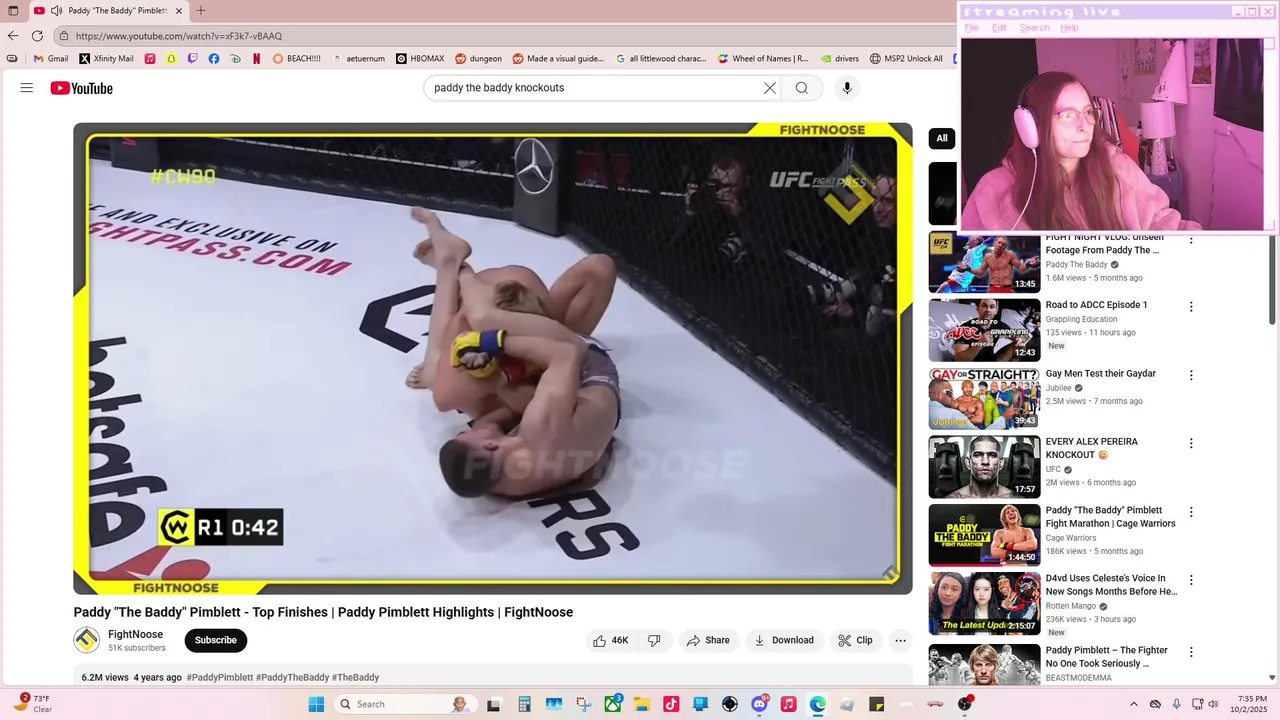
Task: Clear the YouTube search box text
Action: pyautogui.click(x=770, y=88)
